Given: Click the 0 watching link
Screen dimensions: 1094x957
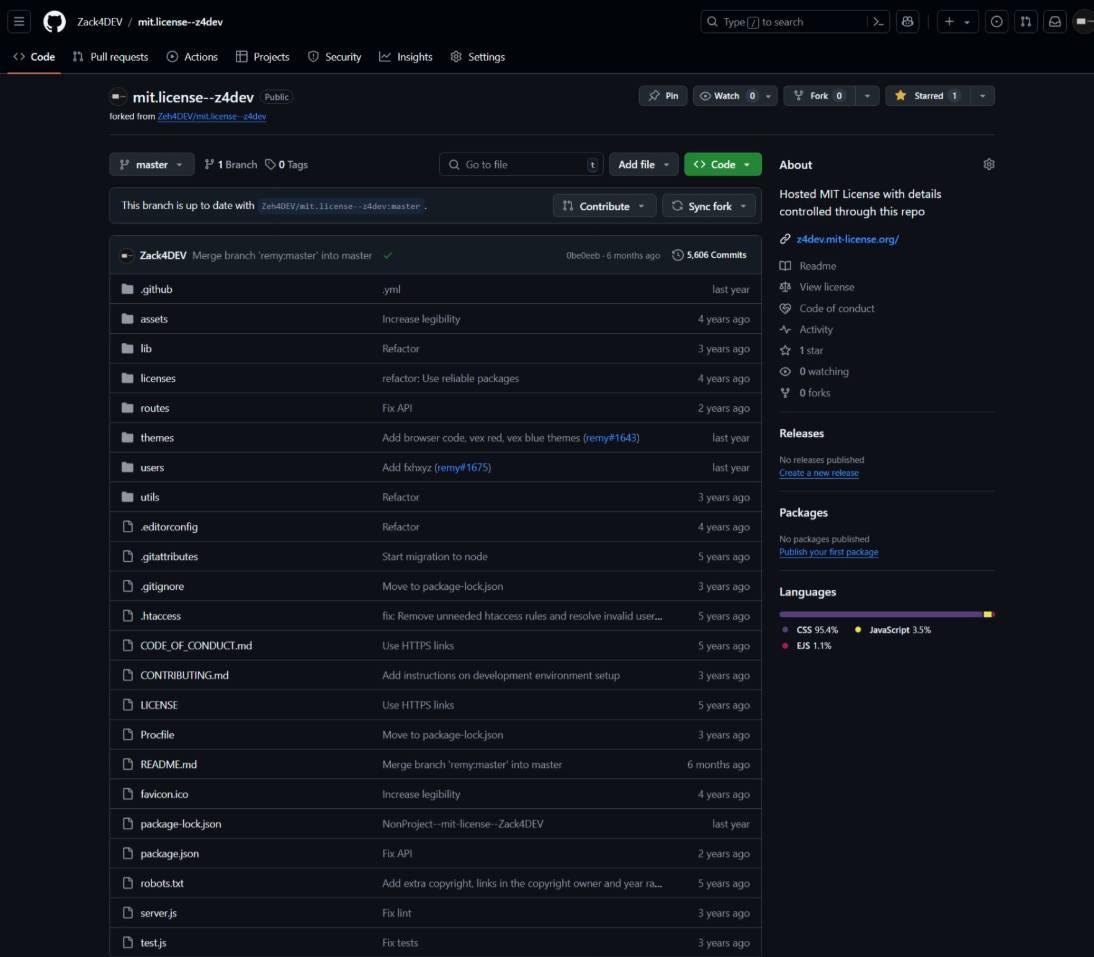Looking at the screenshot, I should coord(814,372).
